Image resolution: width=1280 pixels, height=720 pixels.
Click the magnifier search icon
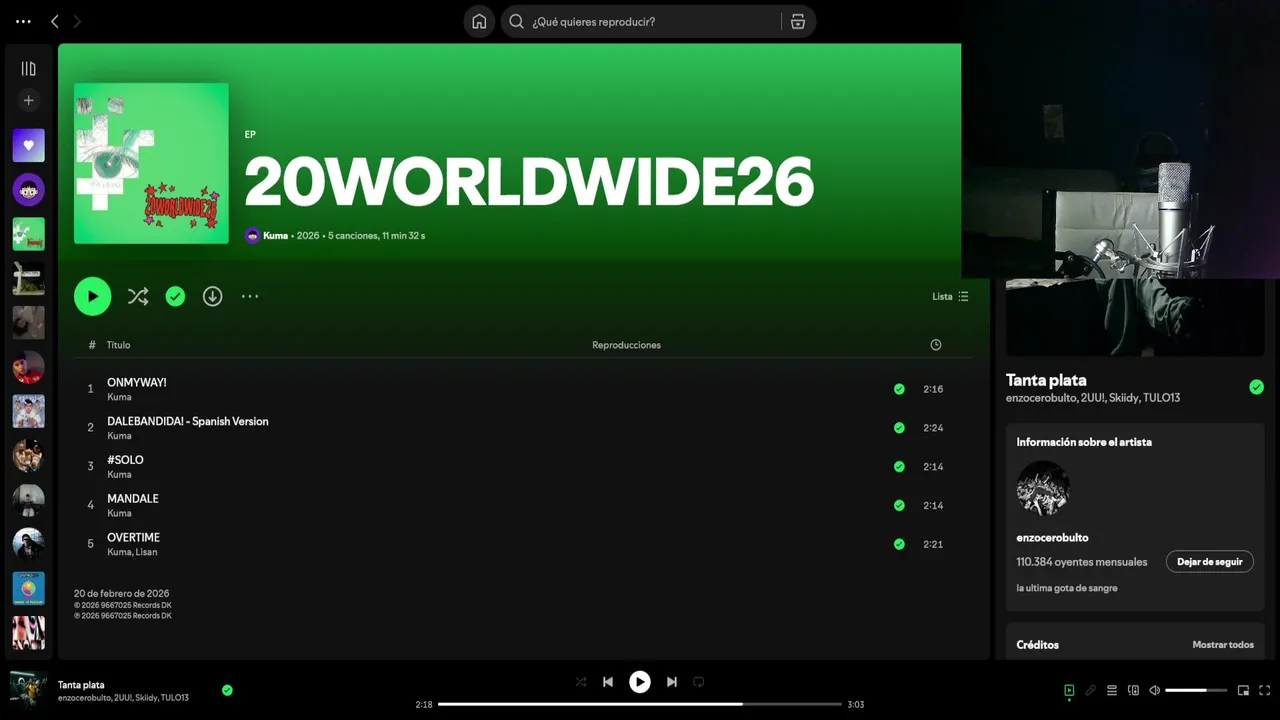pyautogui.click(x=516, y=21)
